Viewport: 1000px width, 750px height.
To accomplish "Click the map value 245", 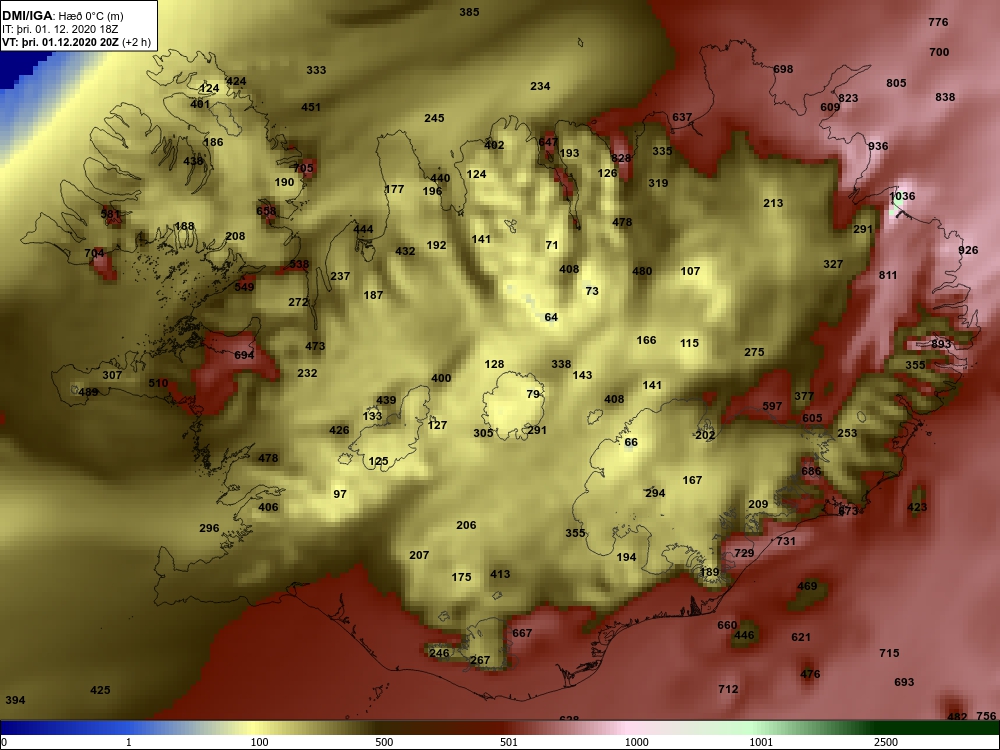I will point(434,118).
